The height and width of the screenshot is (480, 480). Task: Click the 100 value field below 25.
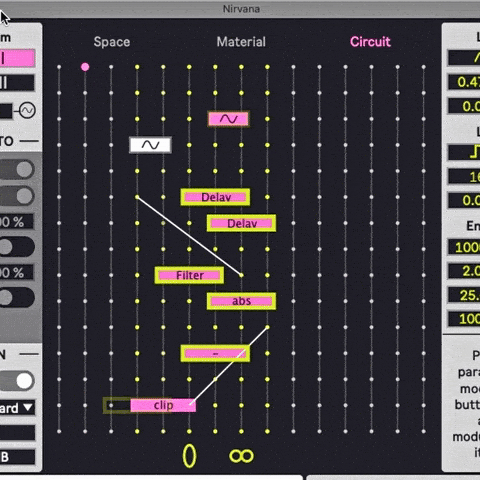[464, 319]
